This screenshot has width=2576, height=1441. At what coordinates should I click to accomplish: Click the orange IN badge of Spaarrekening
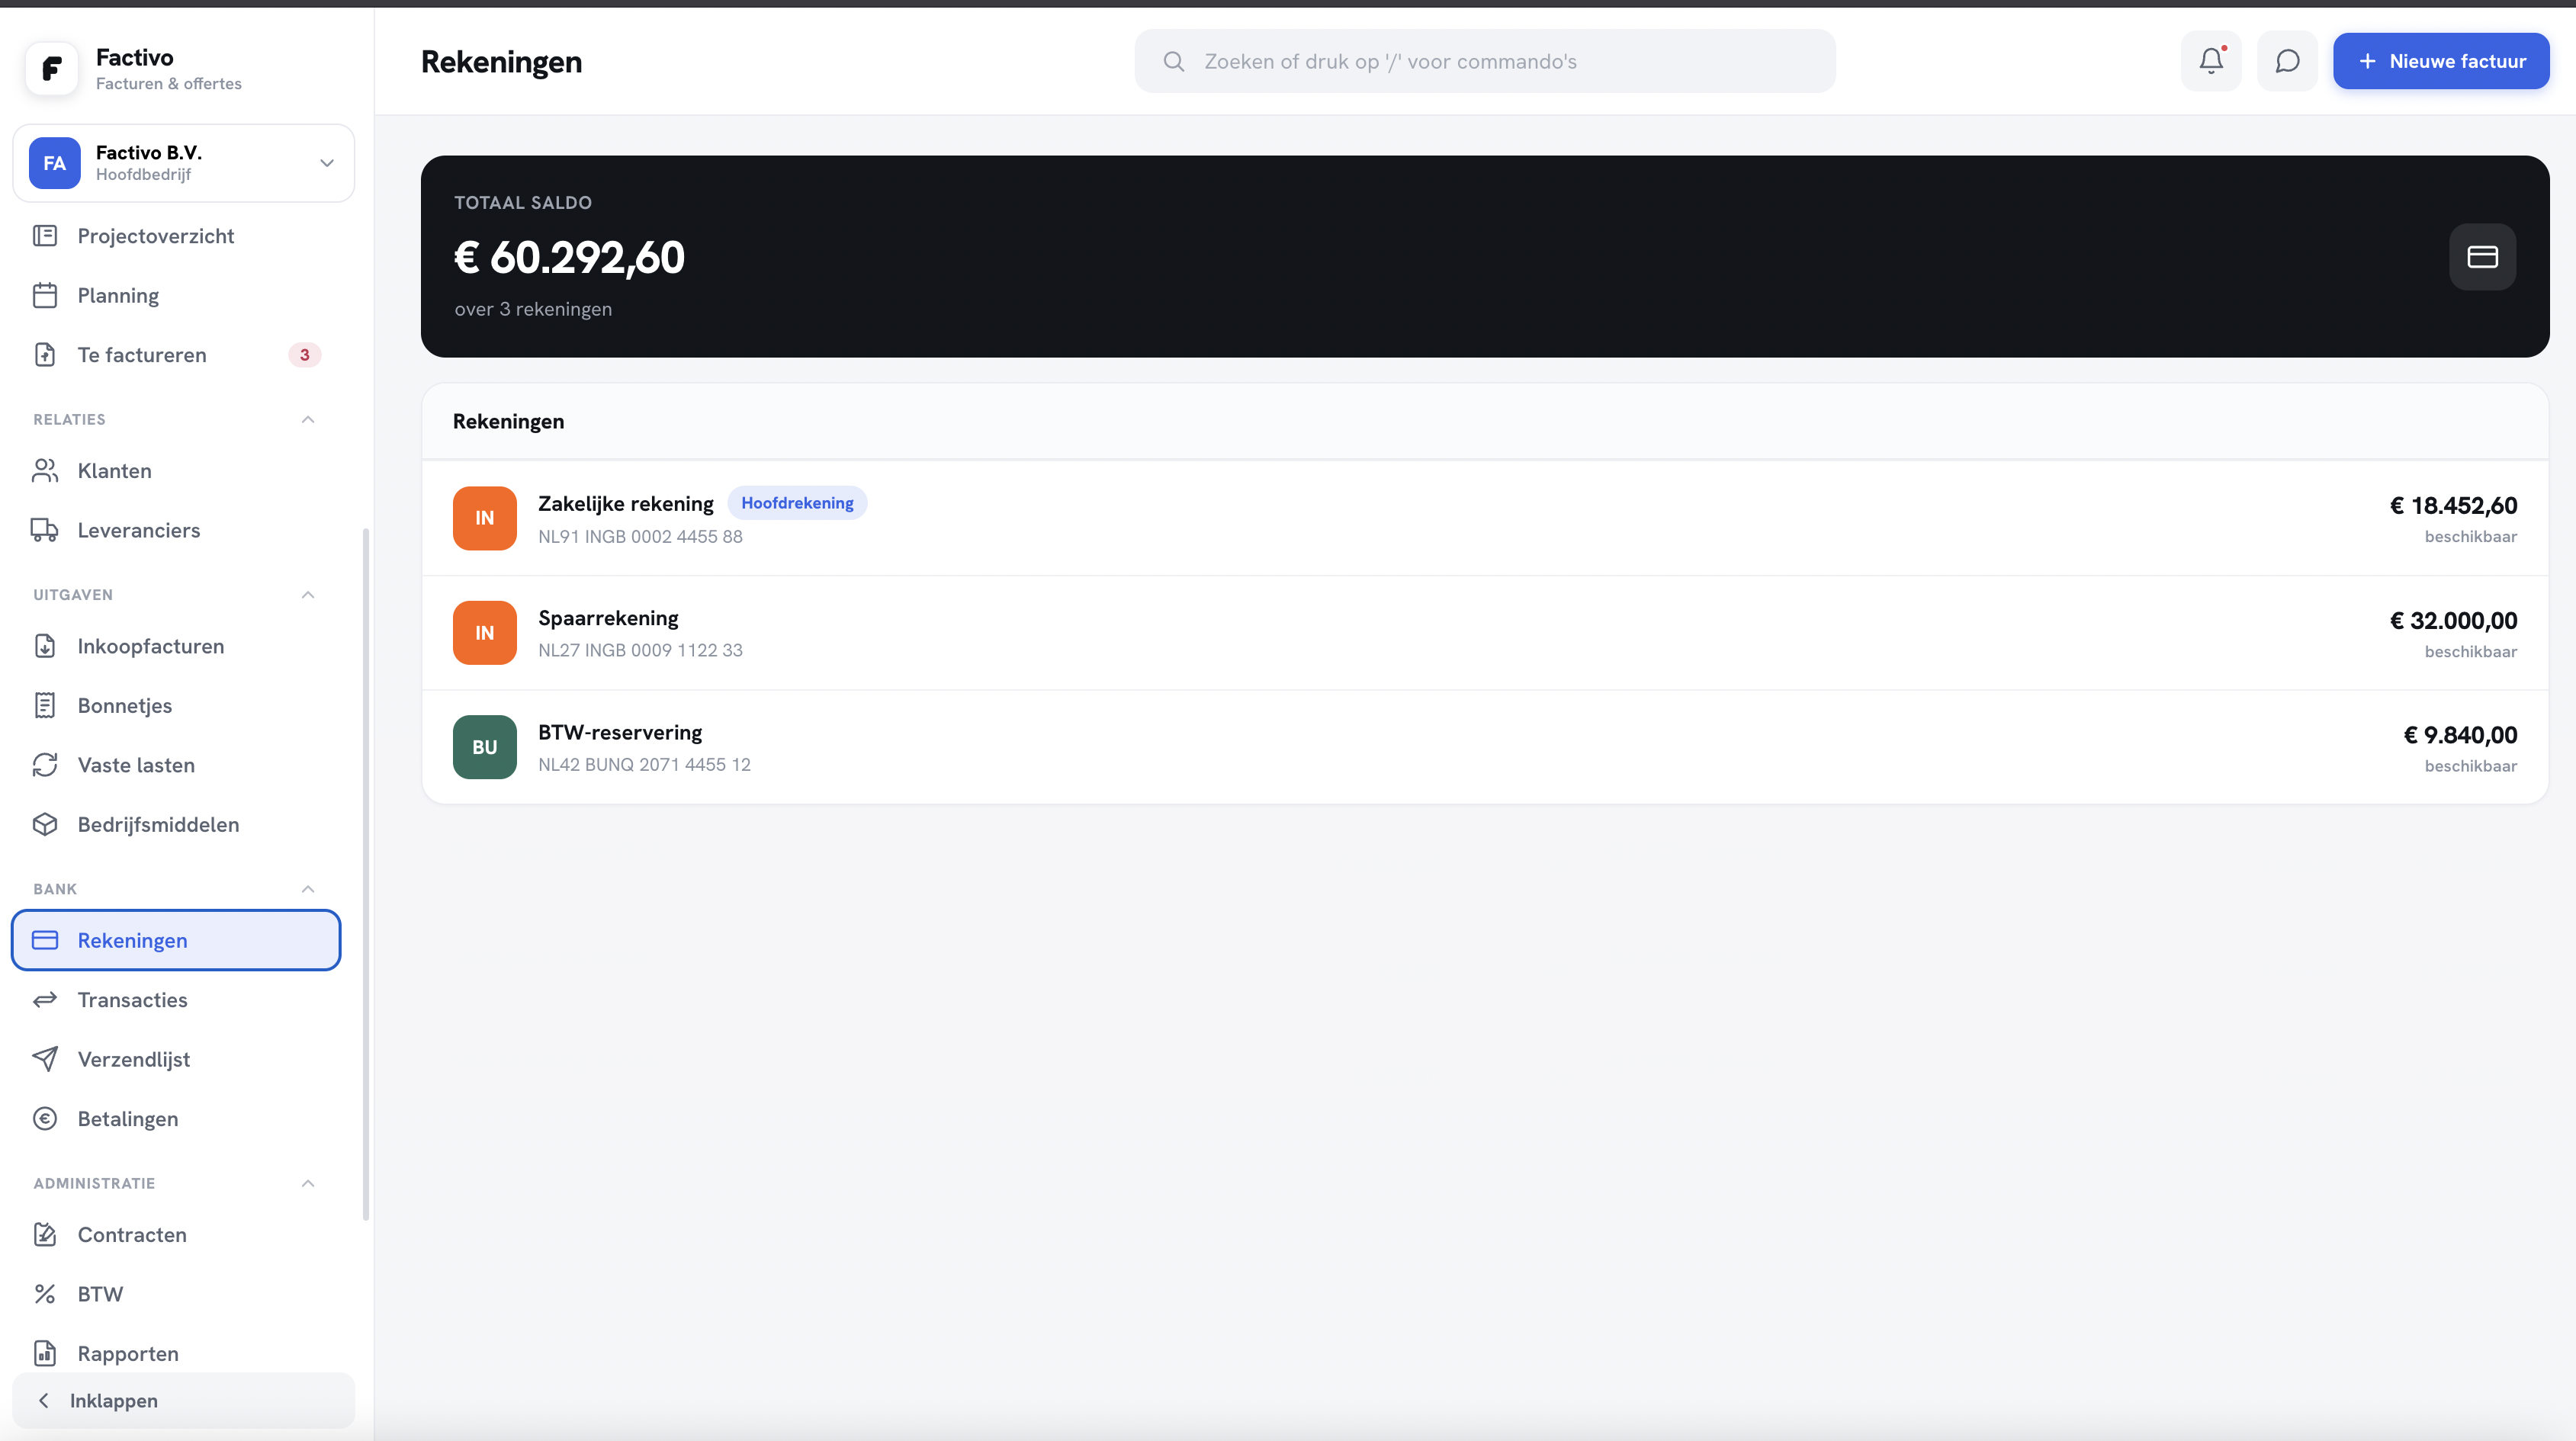click(485, 633)
